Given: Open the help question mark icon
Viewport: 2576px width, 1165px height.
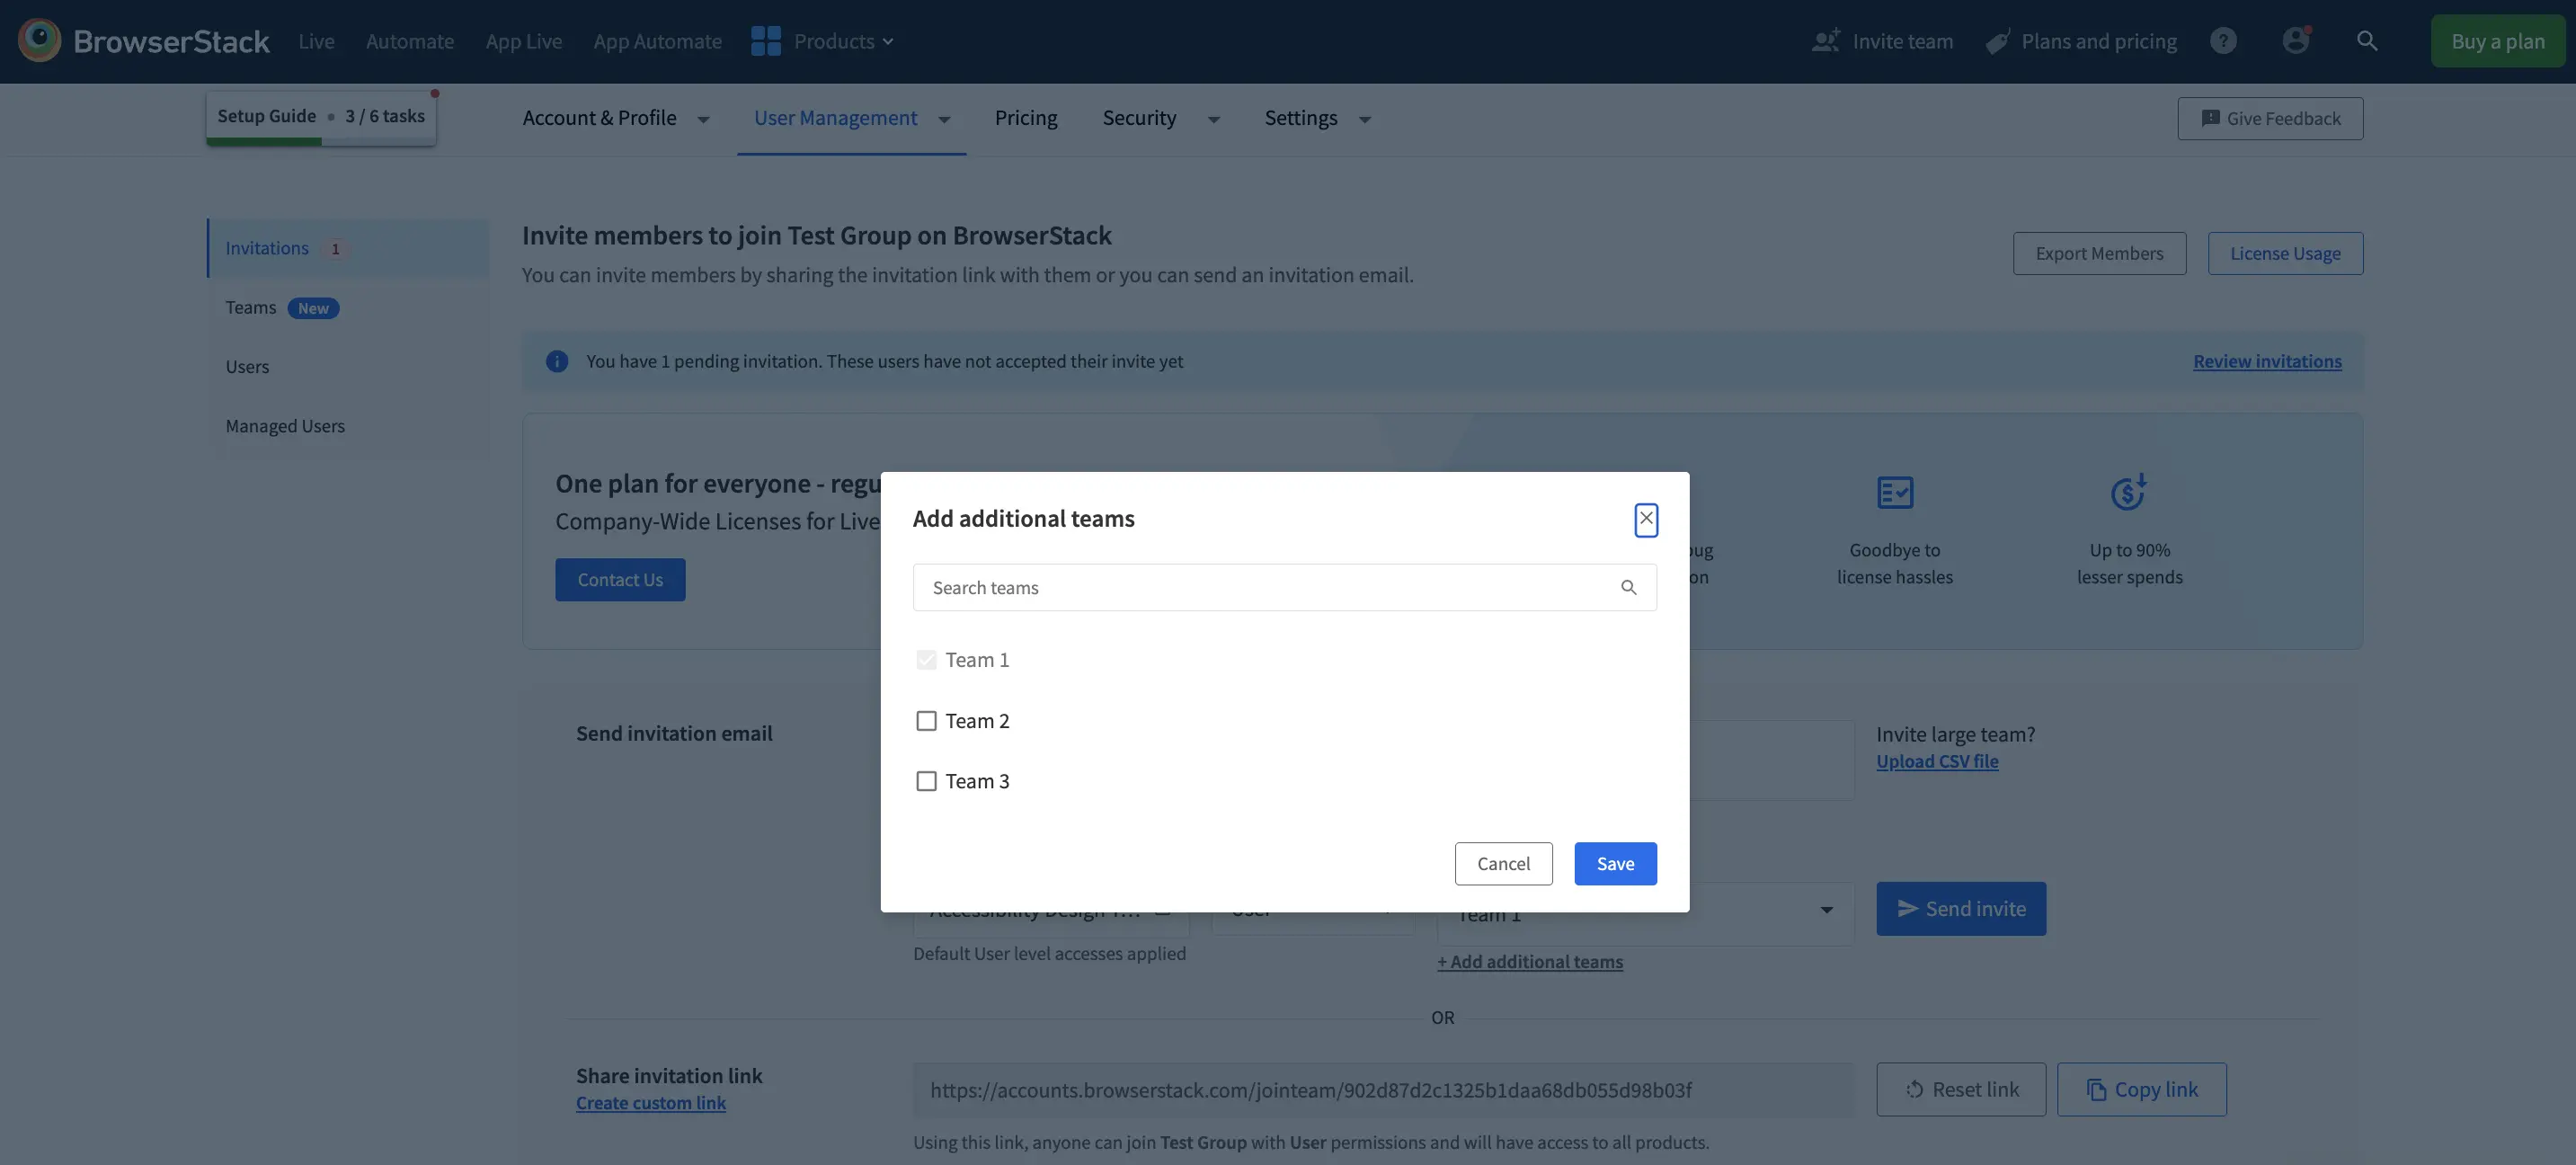Looking at the screenshot, I should click(2223, 41).
